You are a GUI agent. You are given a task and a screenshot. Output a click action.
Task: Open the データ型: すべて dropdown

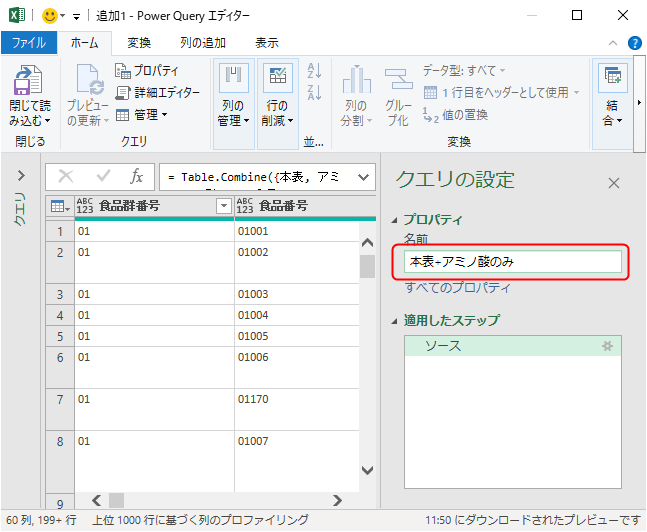click(x=464, y=71)
